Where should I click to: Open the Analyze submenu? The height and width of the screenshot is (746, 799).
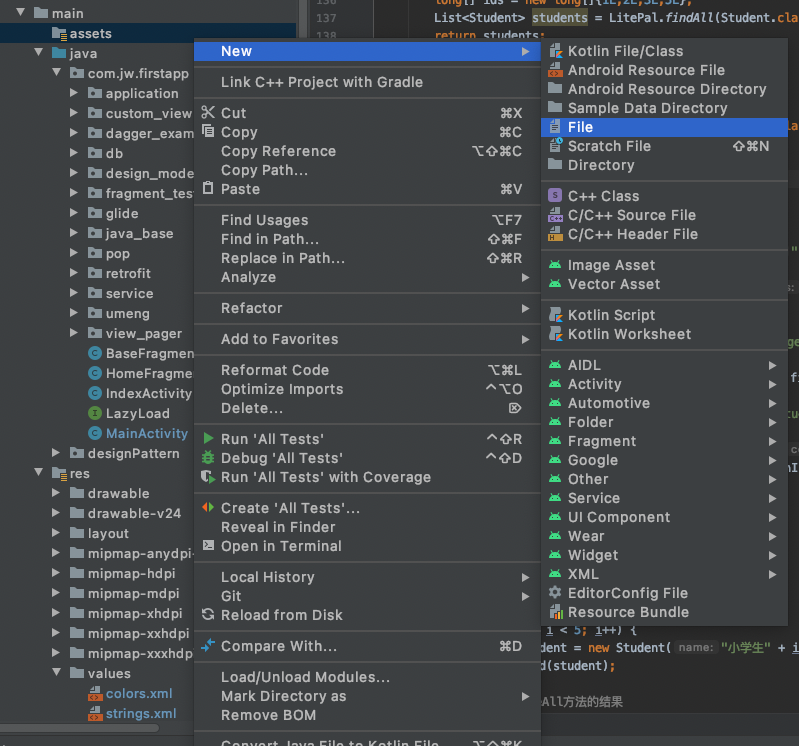367,277
